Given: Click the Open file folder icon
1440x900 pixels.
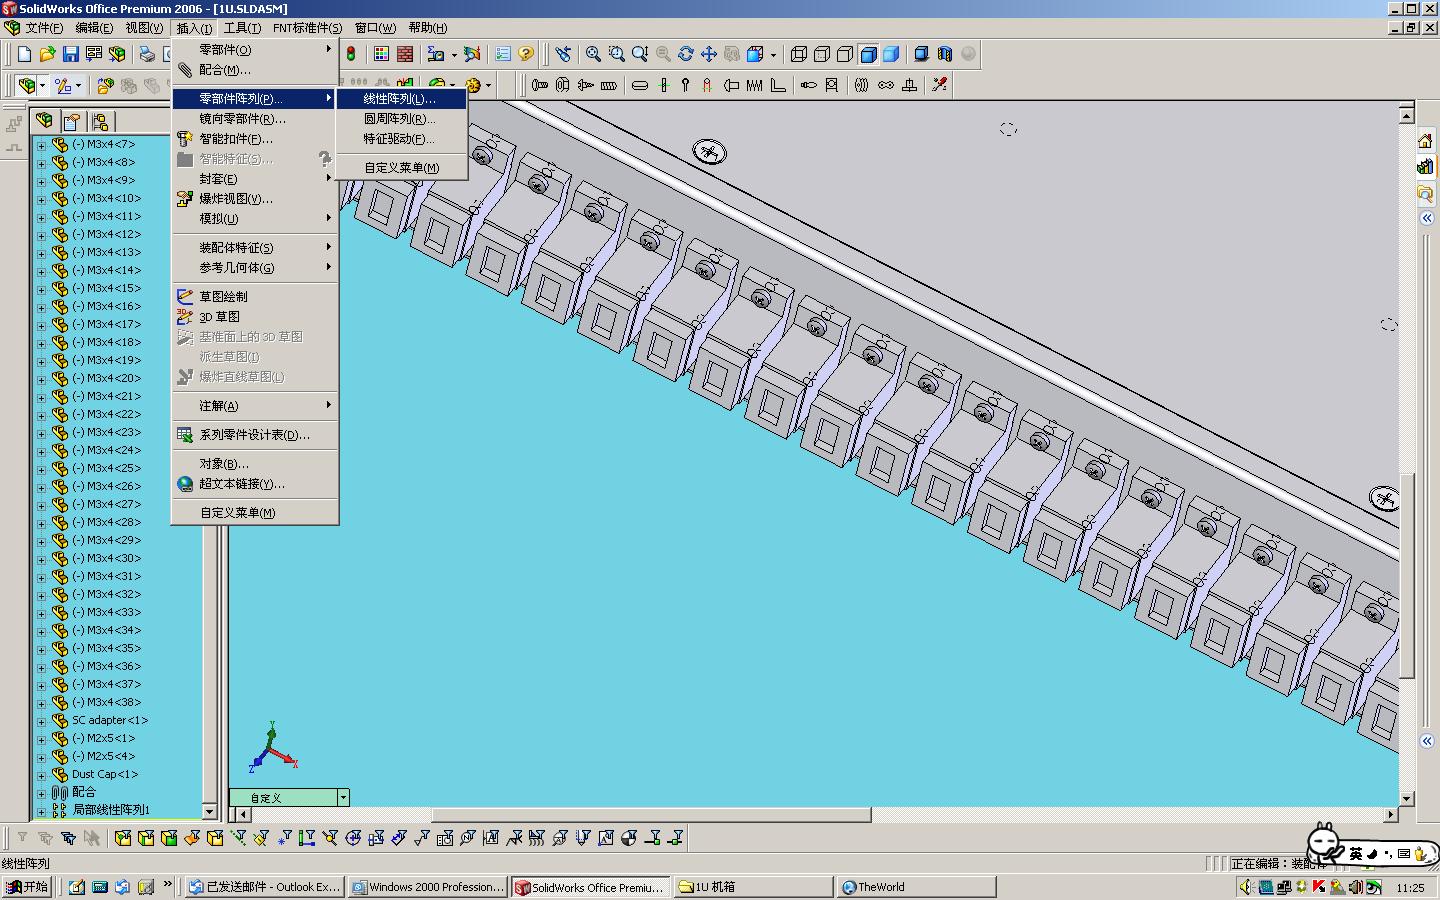Looking at the screenshot, I should point(47,54).
